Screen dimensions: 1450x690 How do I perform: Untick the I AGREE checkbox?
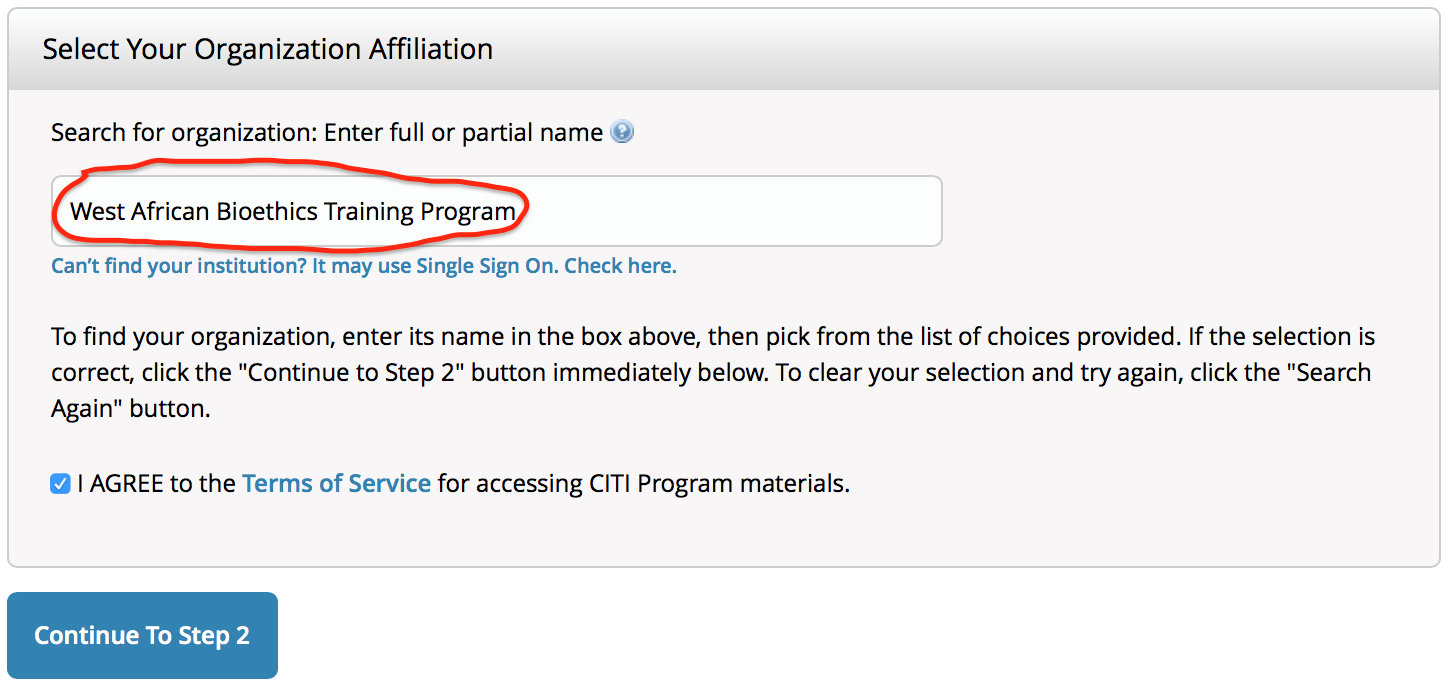(61, 484)
